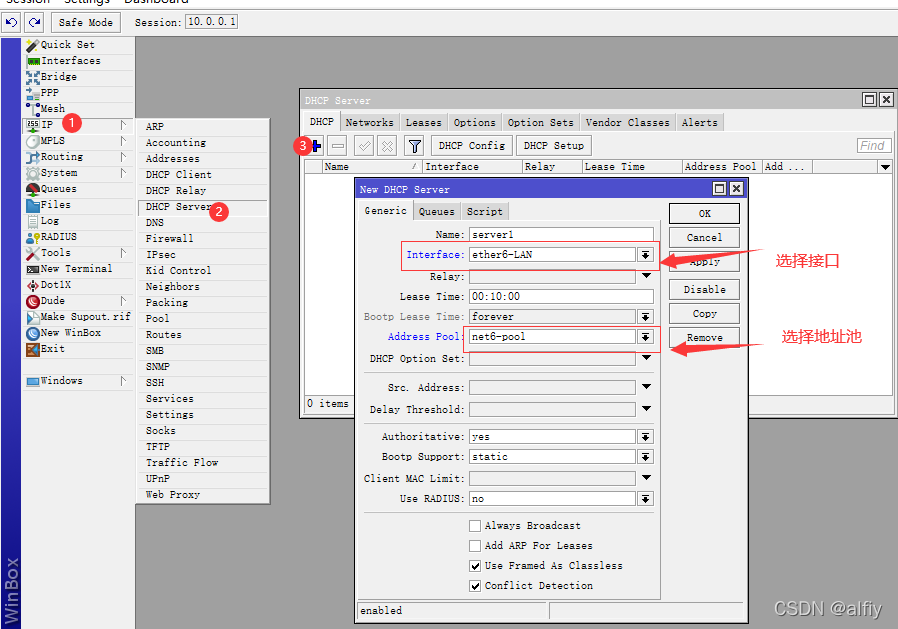Open DHCP Server column selector dropdown
This screenshot has height=629, width=898.
(x=885, y=167)
